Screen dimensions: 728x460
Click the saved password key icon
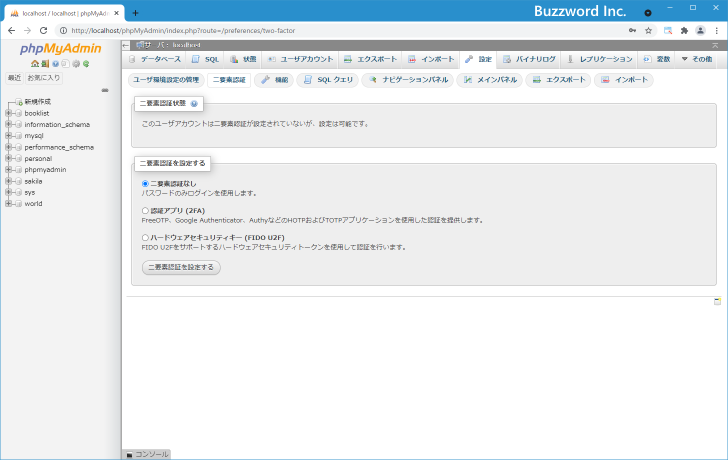pyautogui.click(x=632, y=31)
